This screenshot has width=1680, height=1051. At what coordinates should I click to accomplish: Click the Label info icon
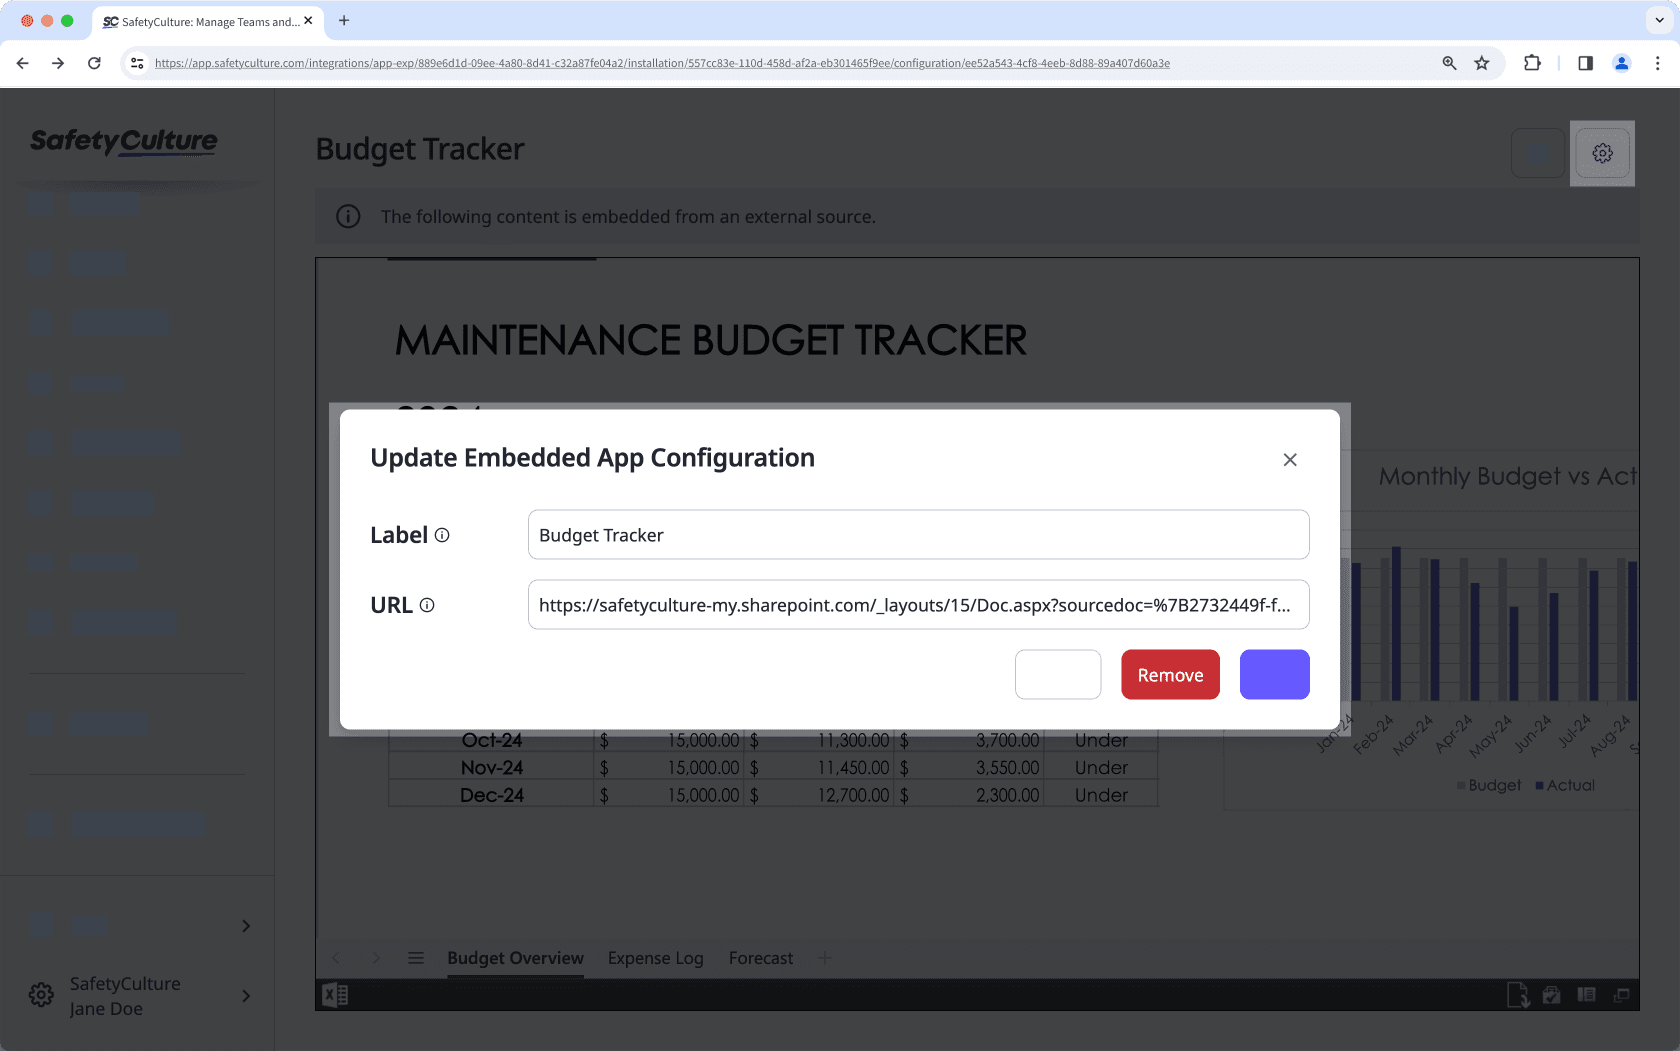pyautogui.click(x=442, y=535)
